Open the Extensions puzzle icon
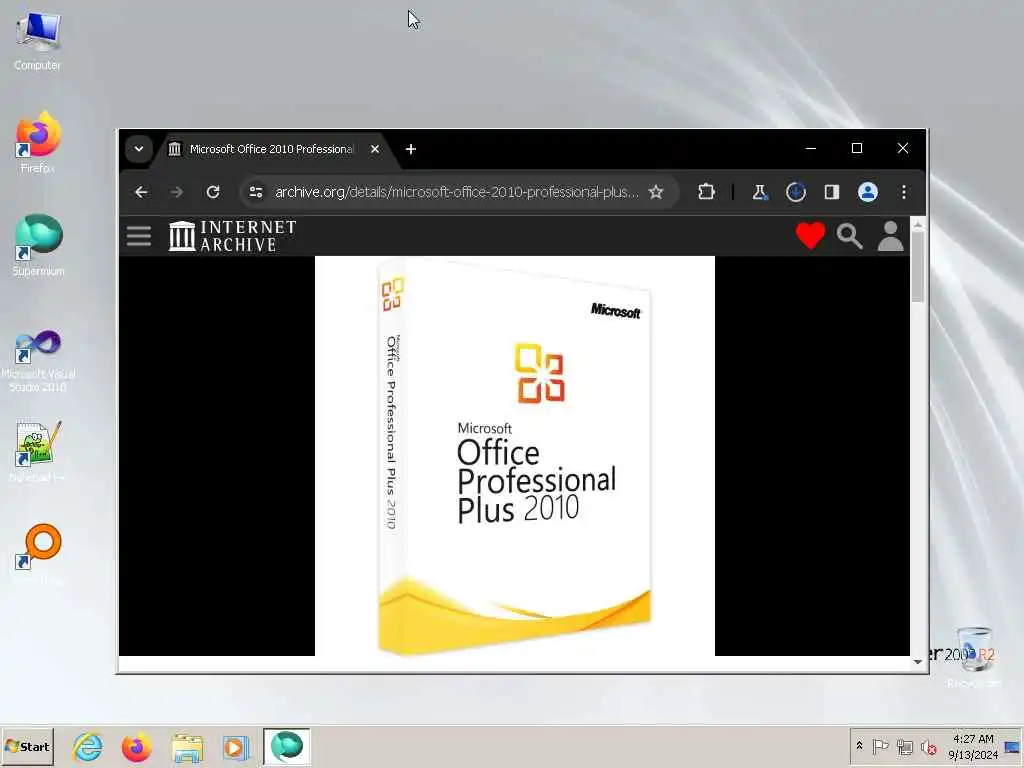The image size is (1024, 768). click(706, 192)
